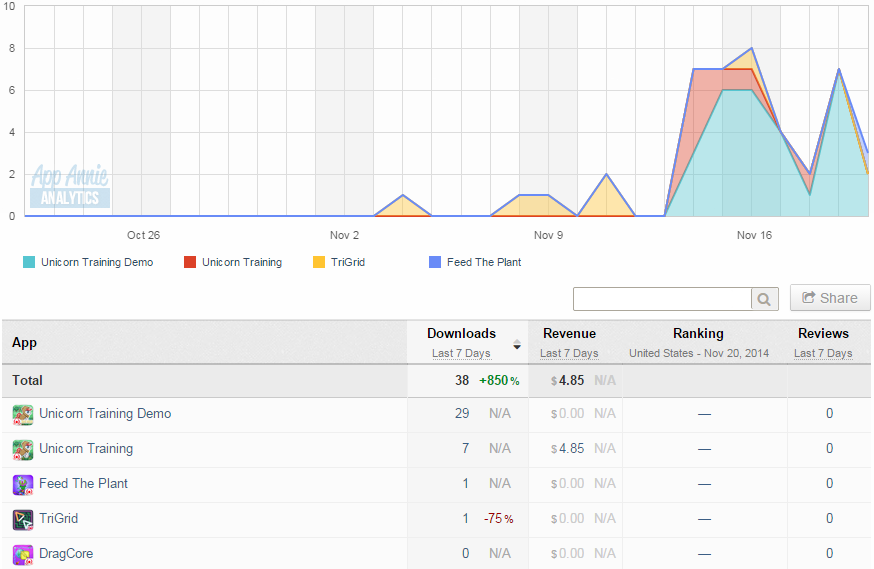Click downloads value 29 for Unicorn Training Demo
The image size is (874, 569).
[462, 414]
